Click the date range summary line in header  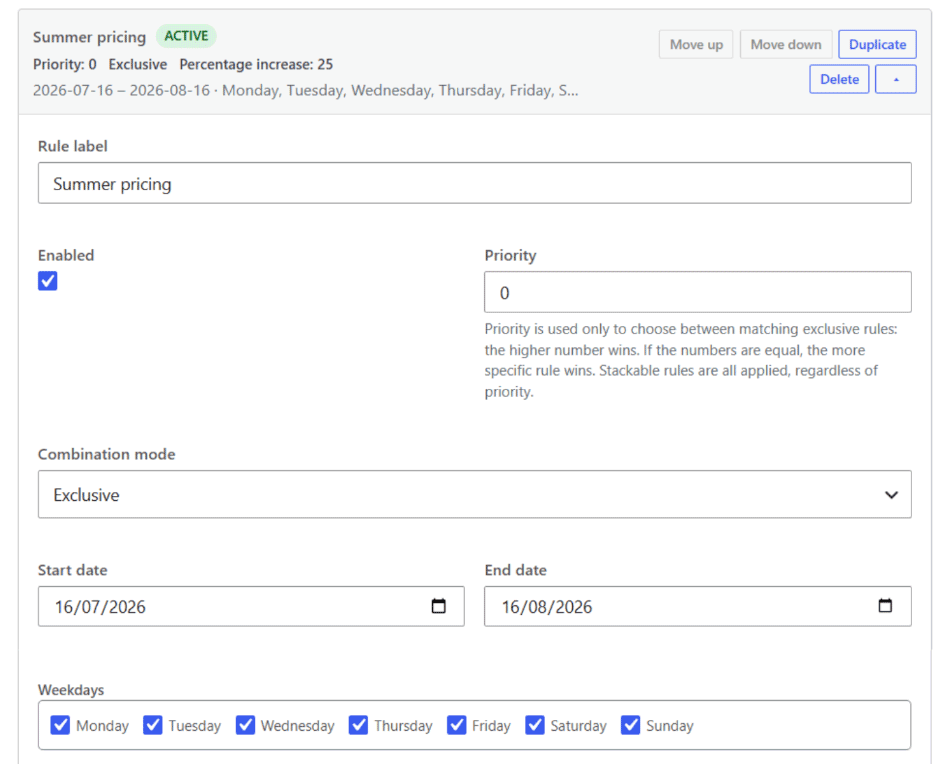(x=305, y=91)
